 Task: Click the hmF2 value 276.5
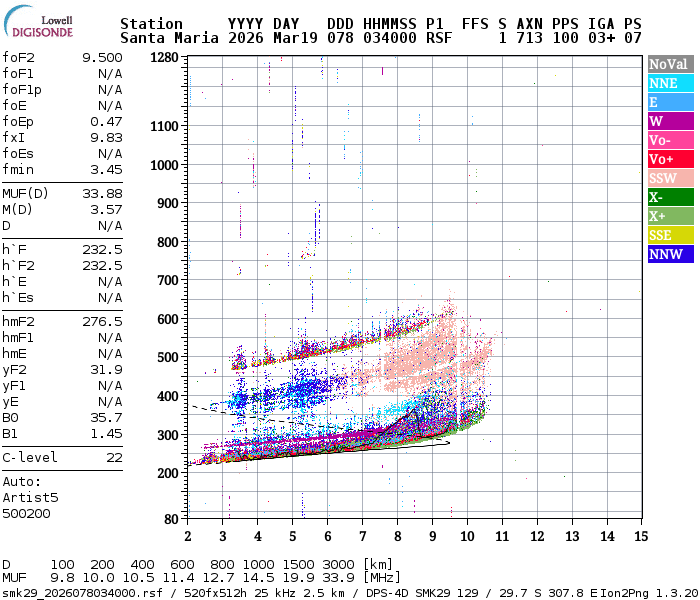pyautogui.click(x=102, y=322)
